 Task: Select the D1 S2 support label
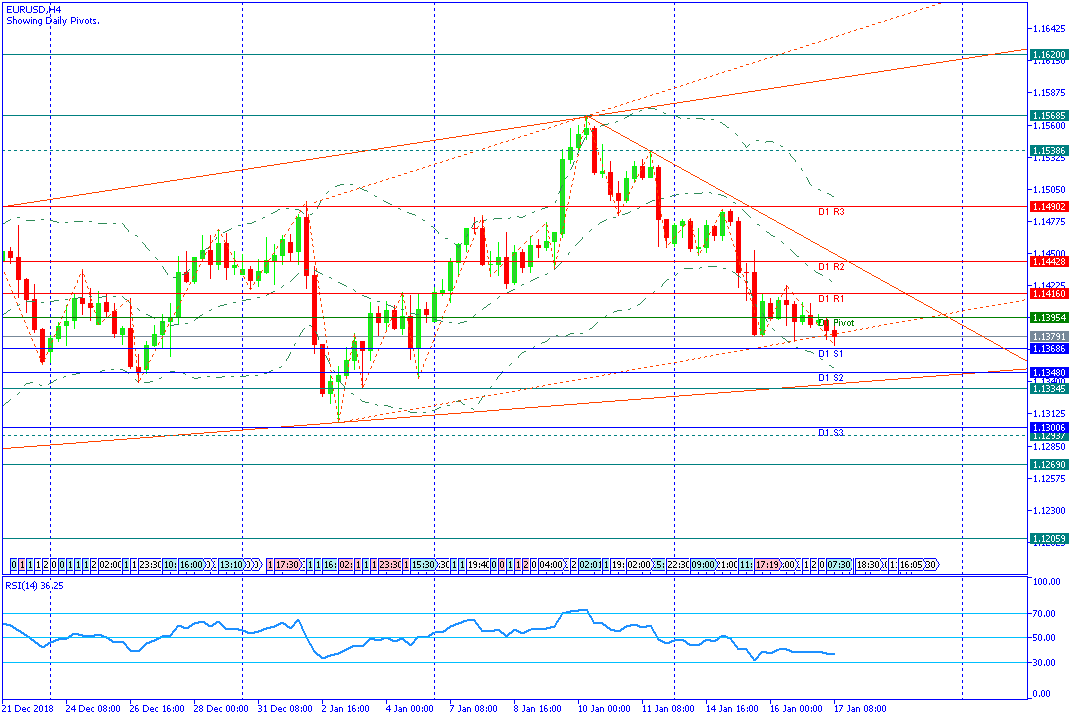click(x=831, y=378)
